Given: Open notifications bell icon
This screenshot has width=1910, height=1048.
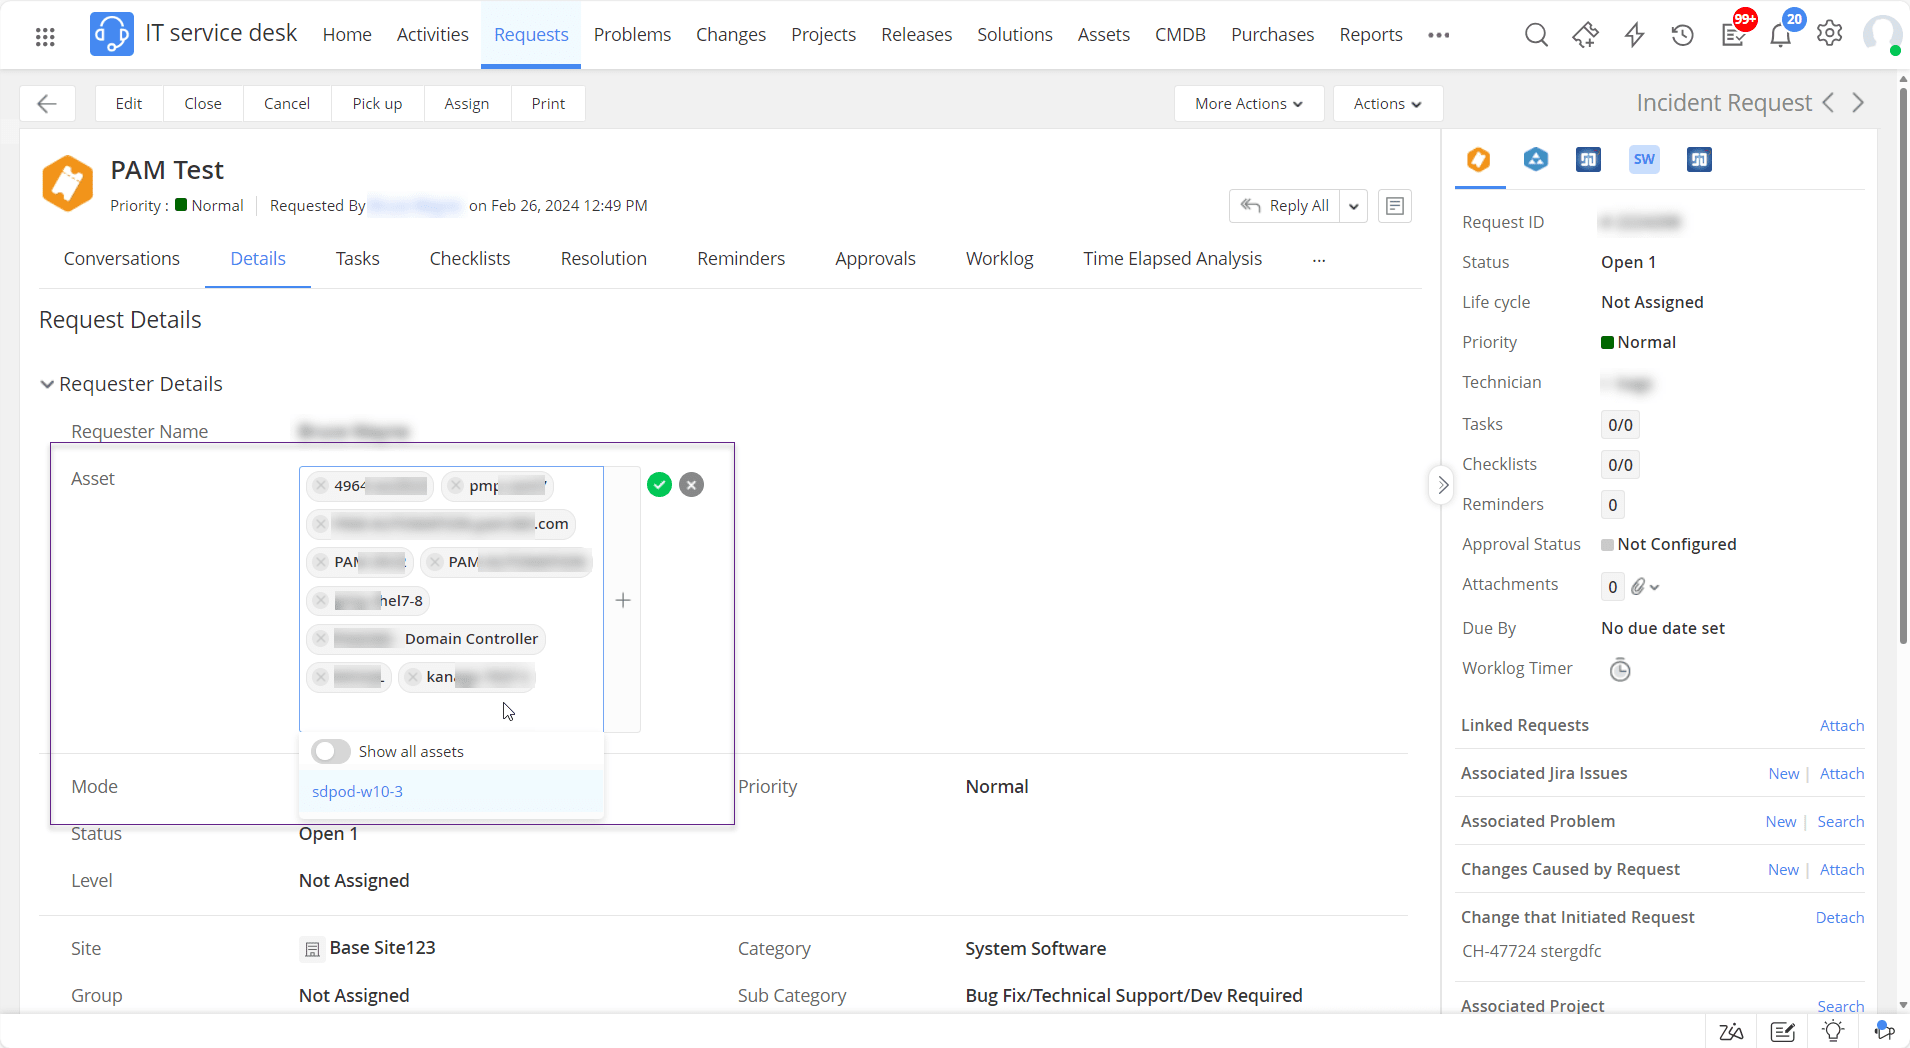Looking at the screenshot, I should pos(1780,36).
